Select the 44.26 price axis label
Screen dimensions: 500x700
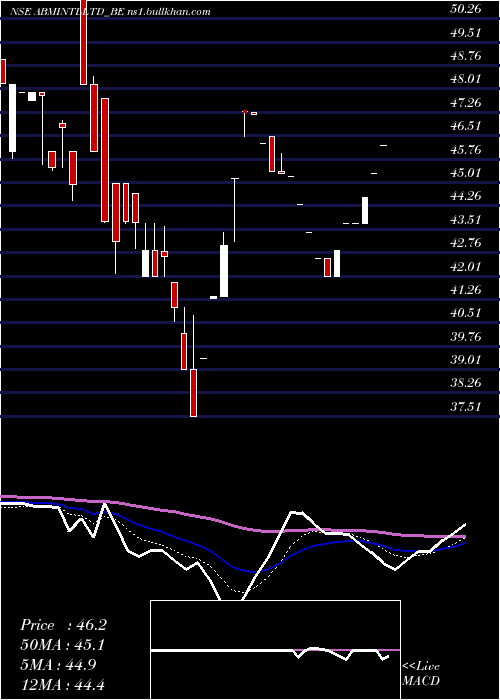(x=465, y=196)
